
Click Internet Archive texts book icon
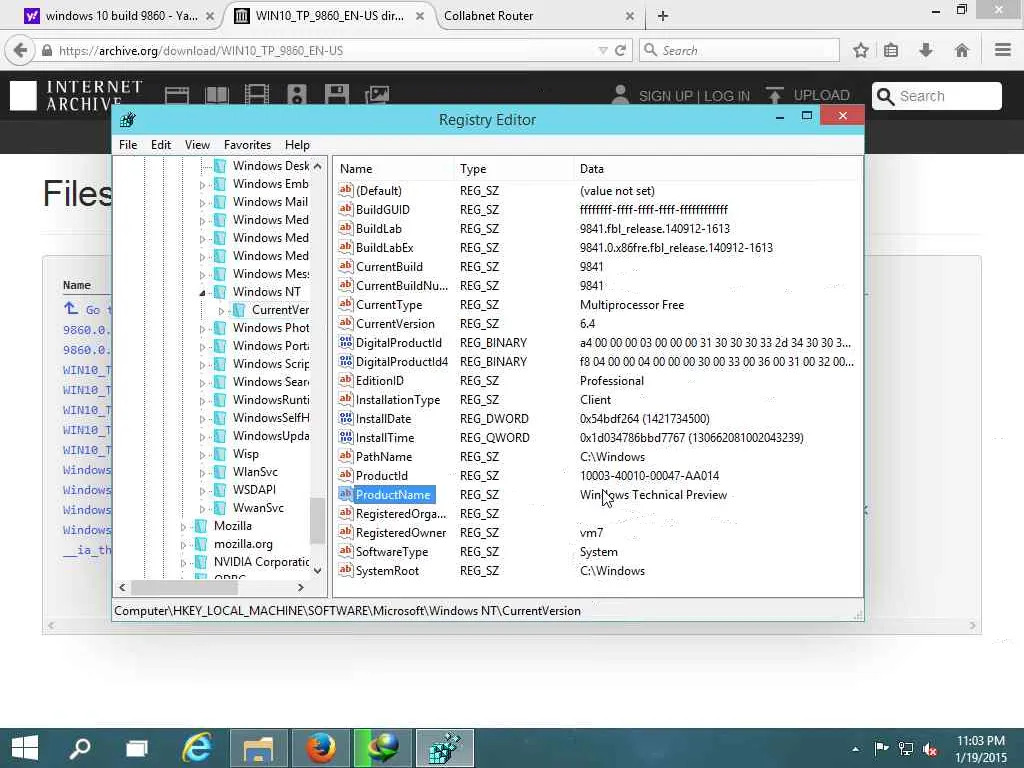click(x=217, y=95)
